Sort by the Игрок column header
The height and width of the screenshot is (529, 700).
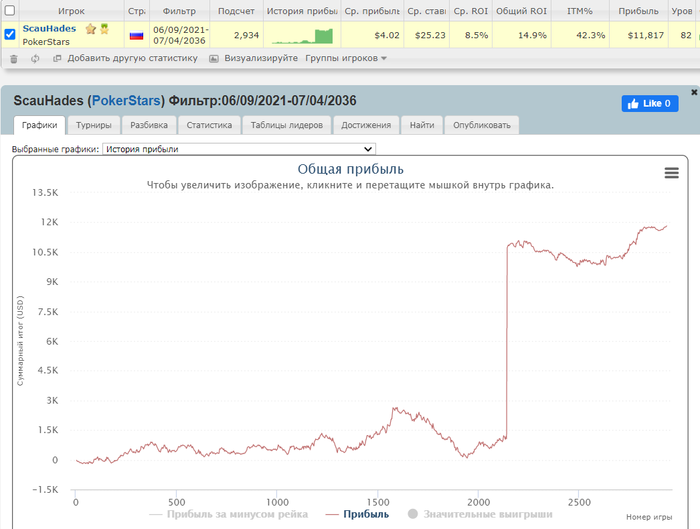(x=71, y=11)
